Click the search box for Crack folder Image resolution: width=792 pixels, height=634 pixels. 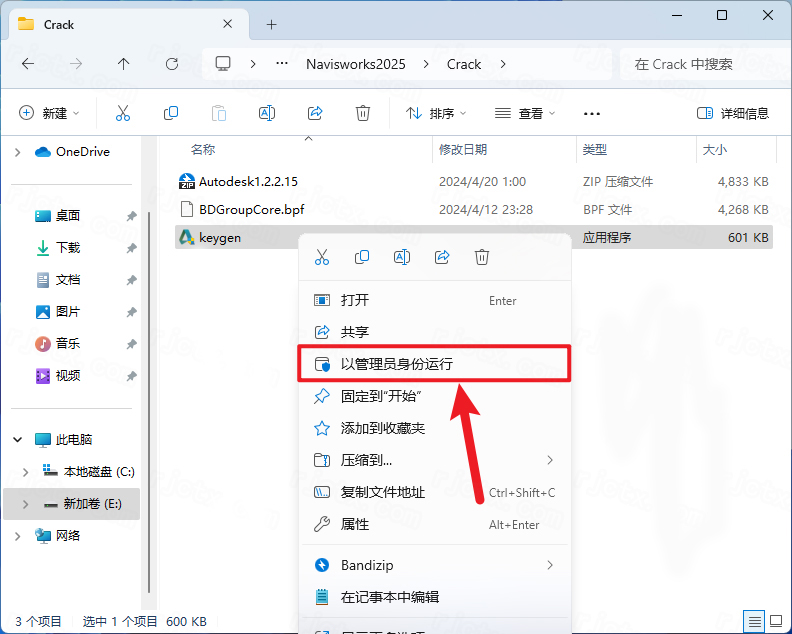point(706,64)
